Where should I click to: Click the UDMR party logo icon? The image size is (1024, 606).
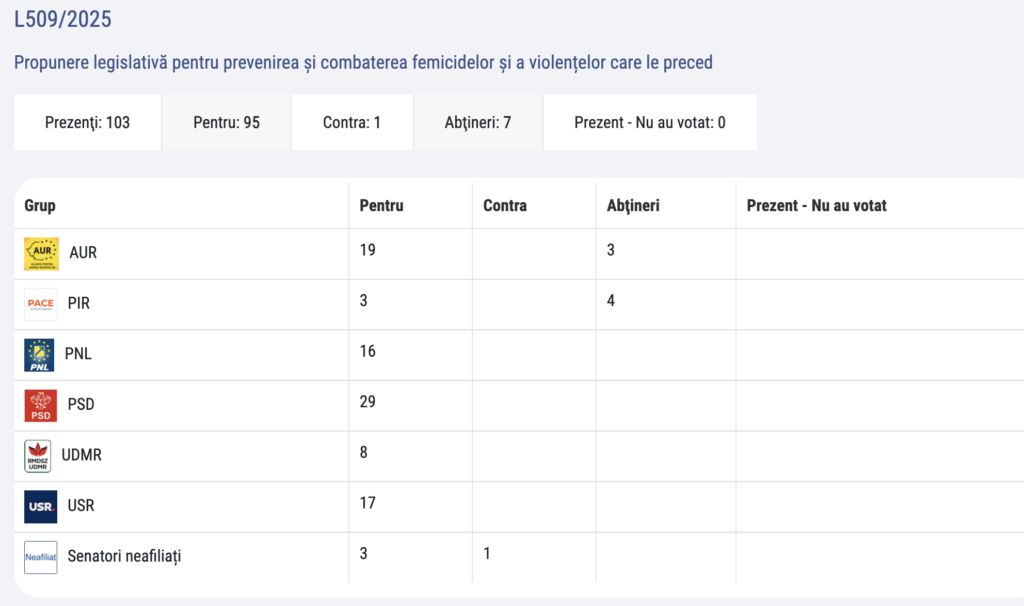(38, 456)
